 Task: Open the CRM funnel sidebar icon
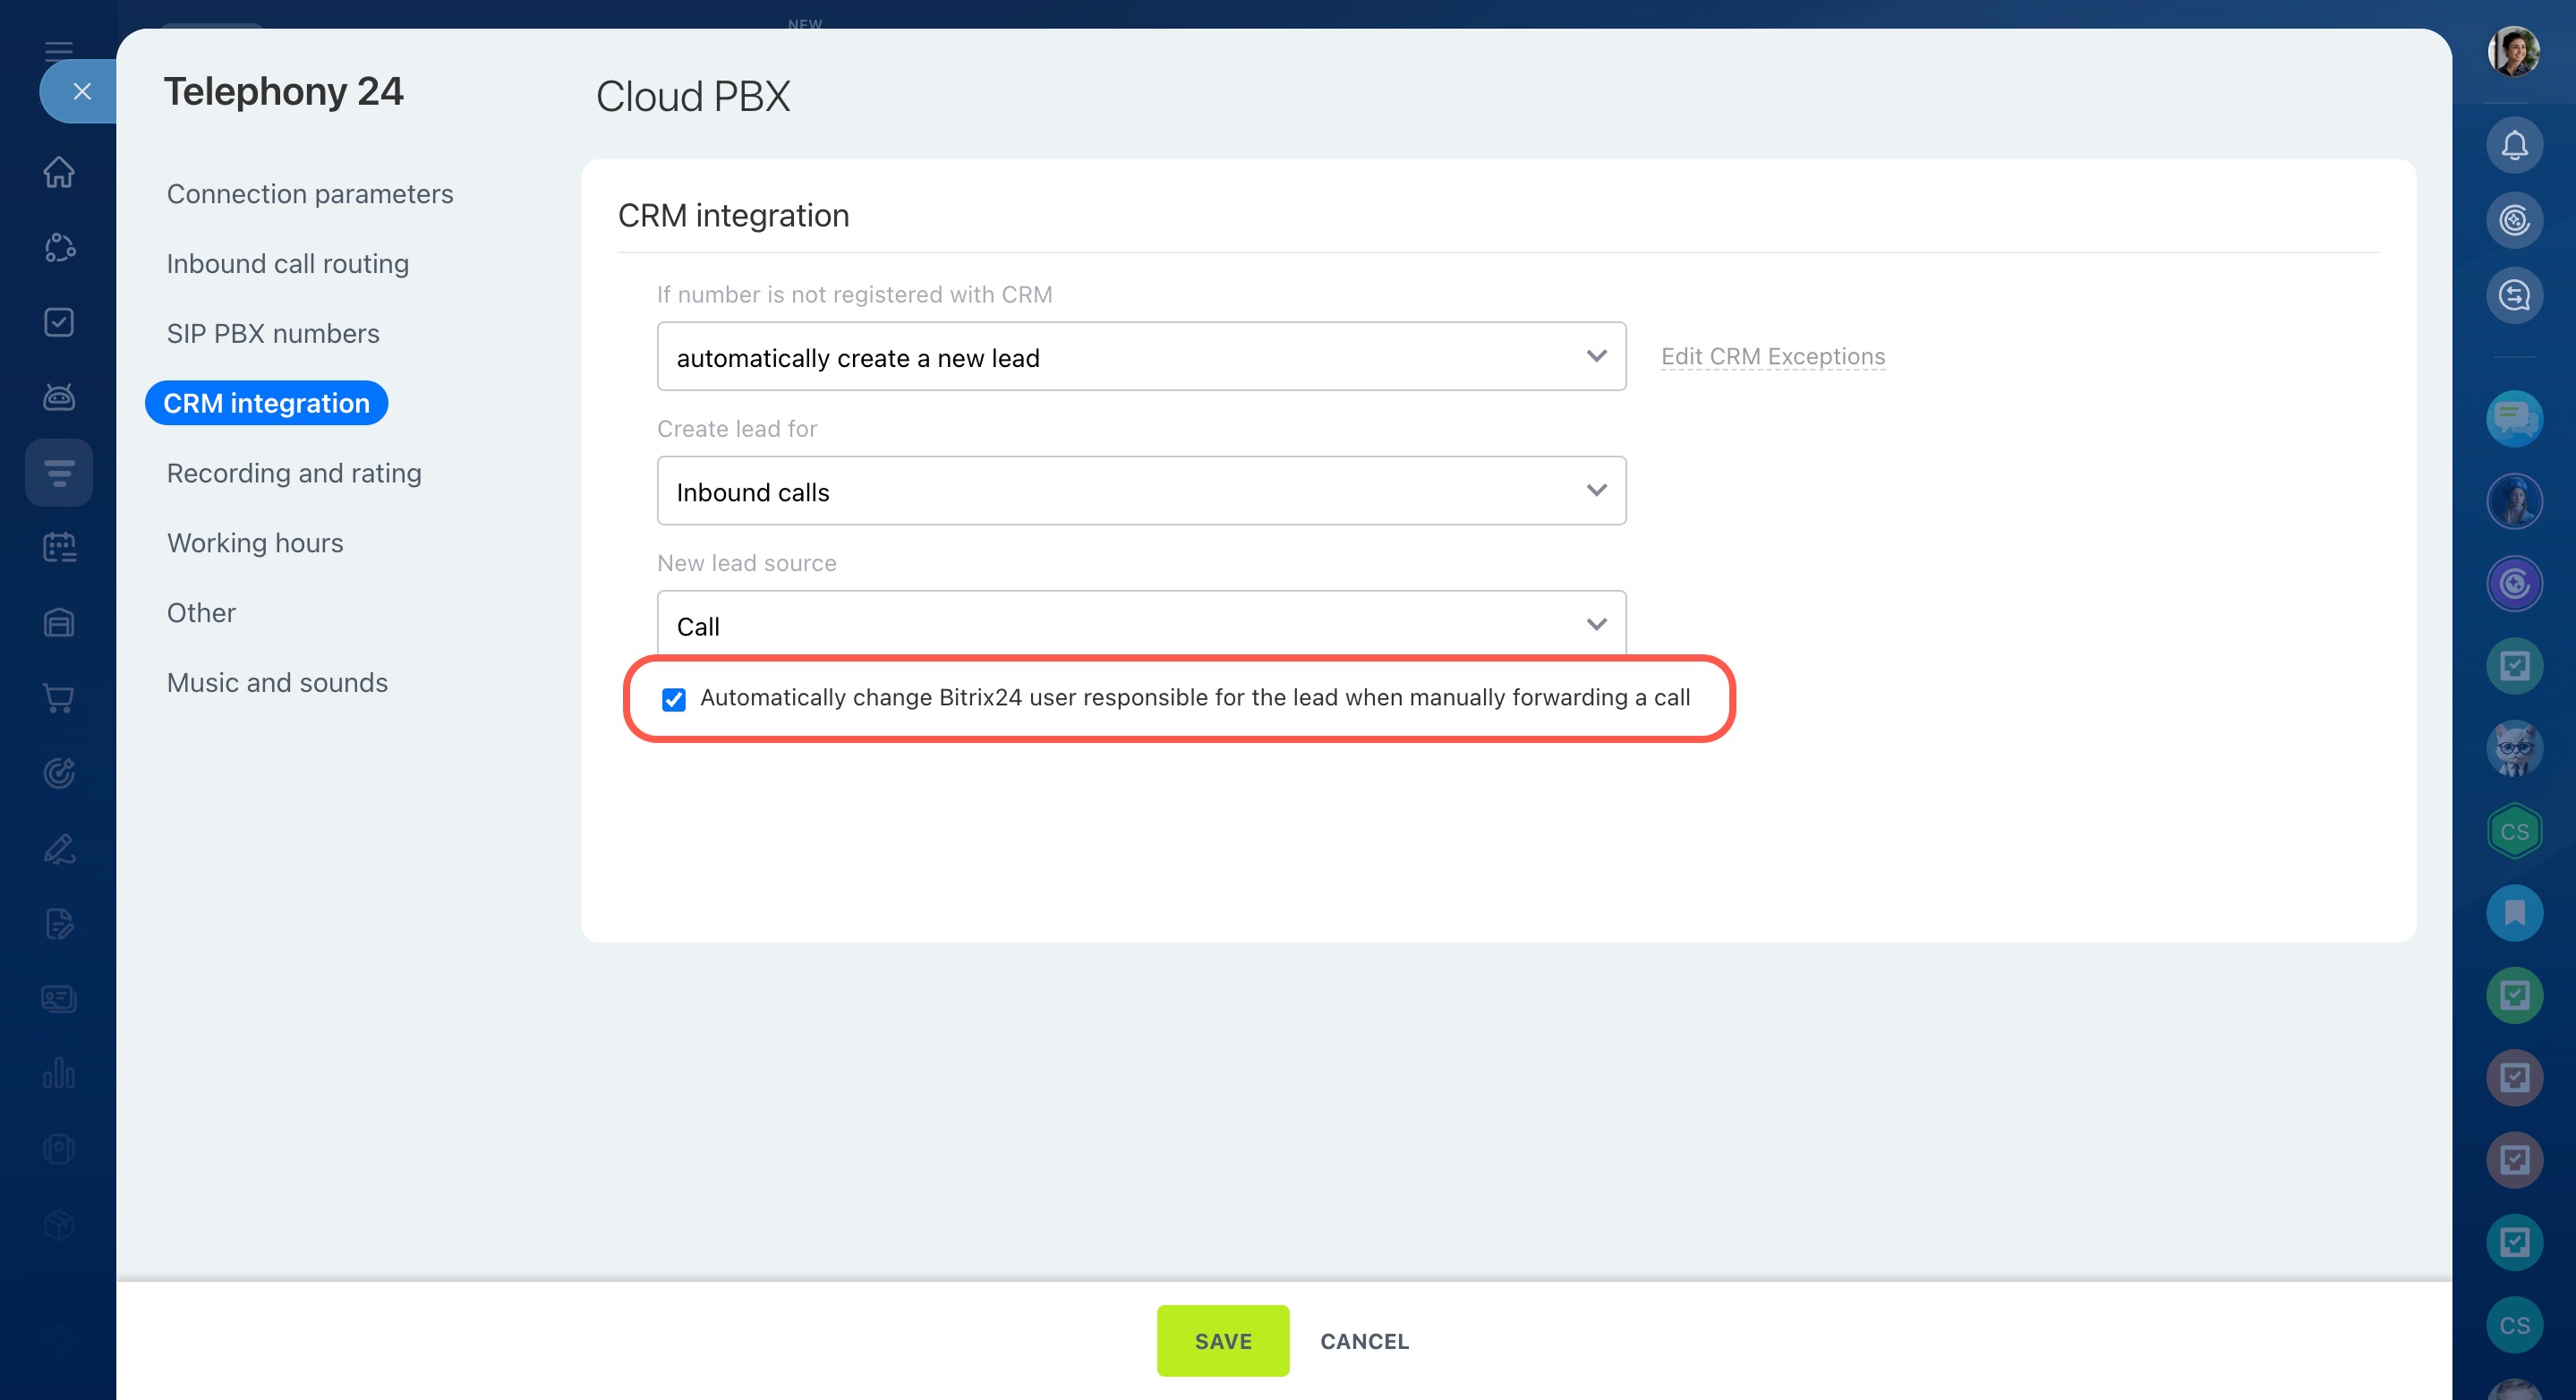pos(59,472)
